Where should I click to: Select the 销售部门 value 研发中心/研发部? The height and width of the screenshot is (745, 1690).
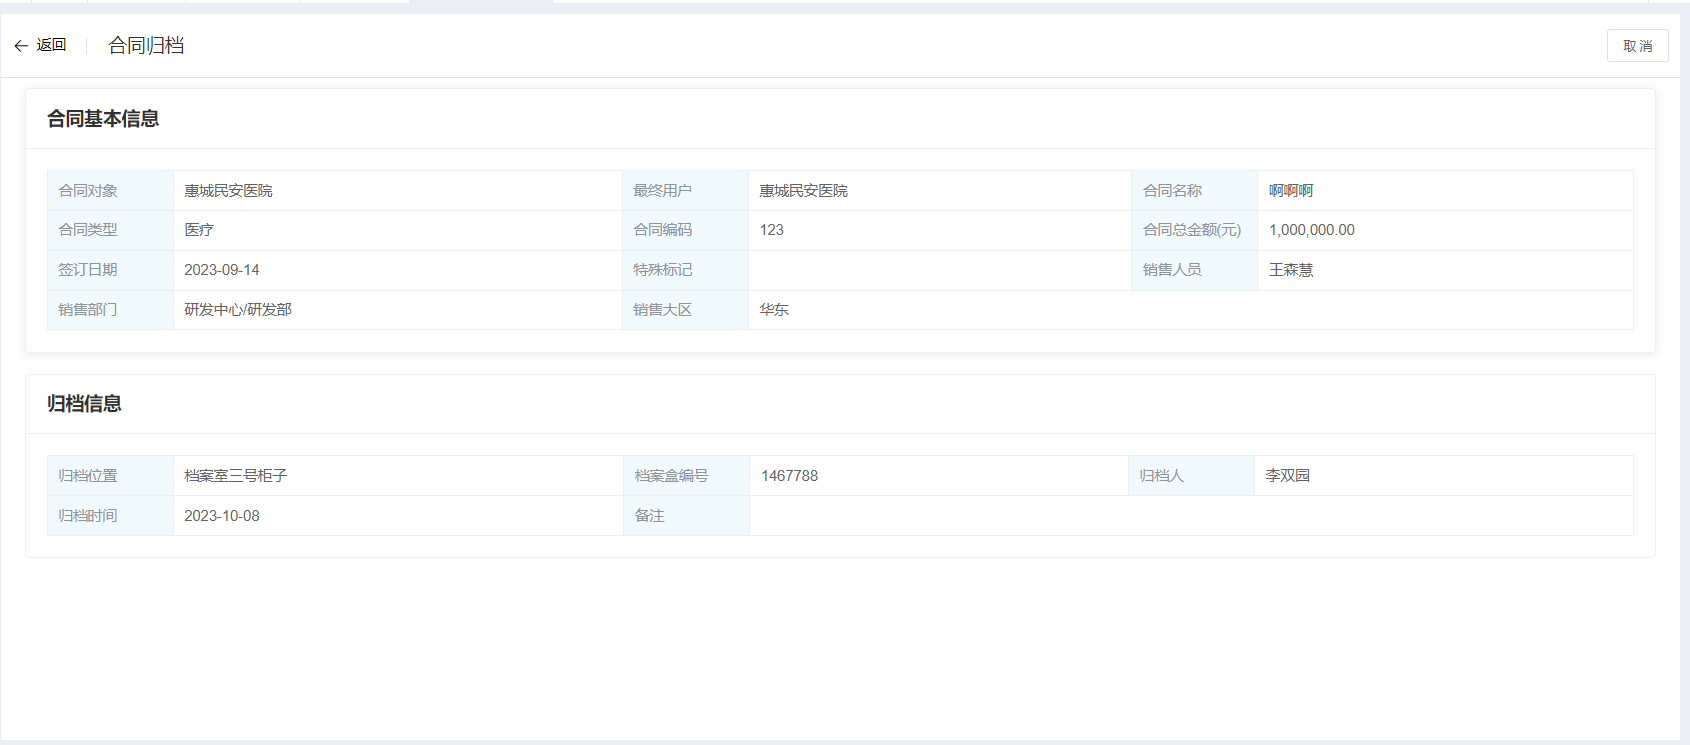pyautogui.click(x=238, y=310)
